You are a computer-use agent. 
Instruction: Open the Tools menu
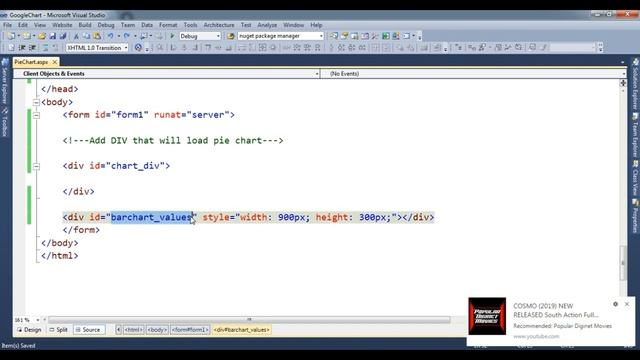(190, 25)
